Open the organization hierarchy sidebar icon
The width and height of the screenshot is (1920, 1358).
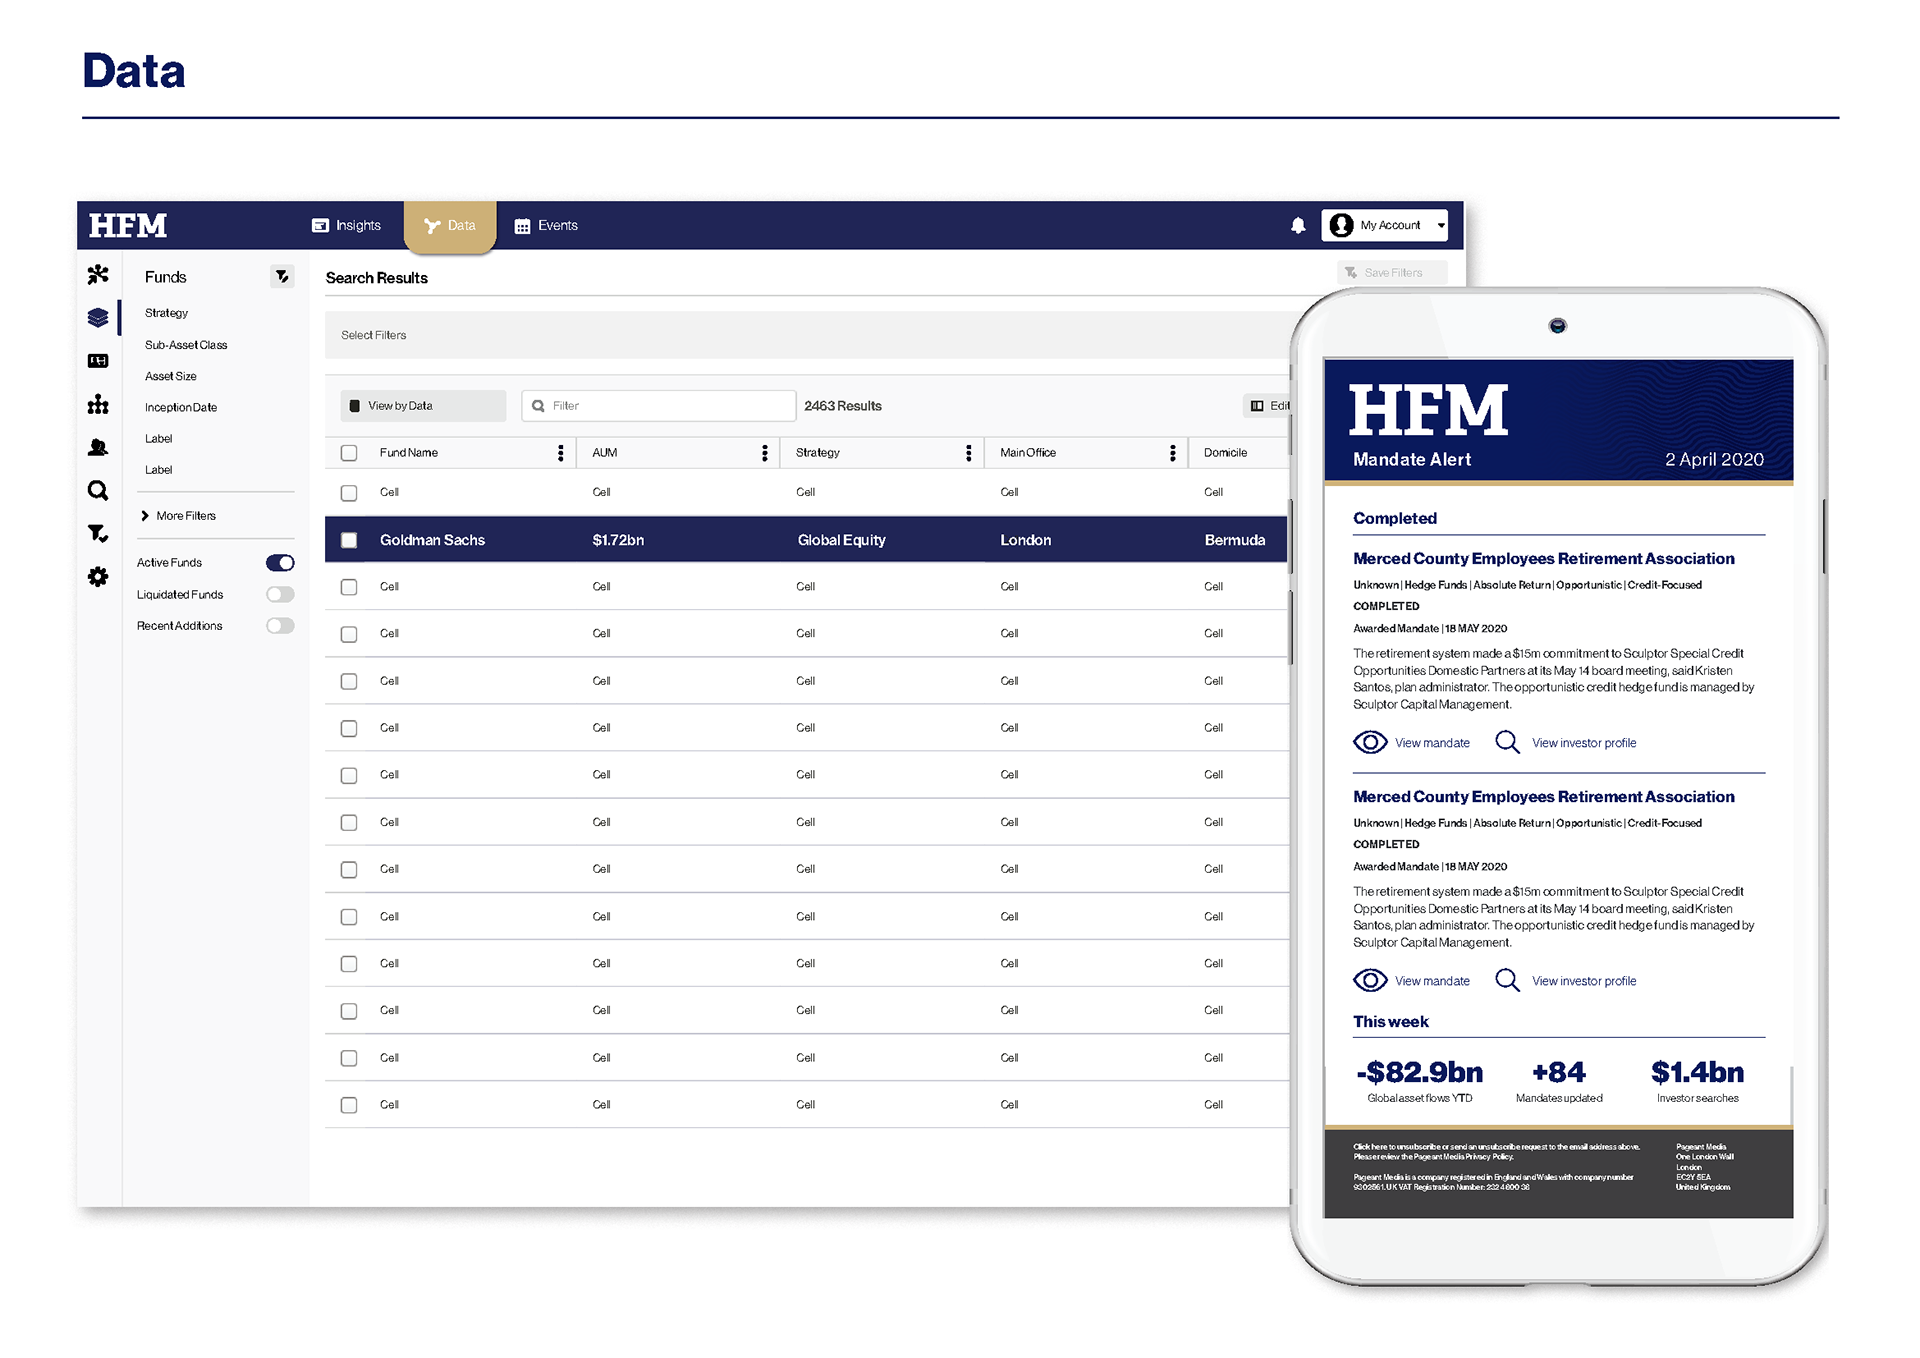coord(98,404)
